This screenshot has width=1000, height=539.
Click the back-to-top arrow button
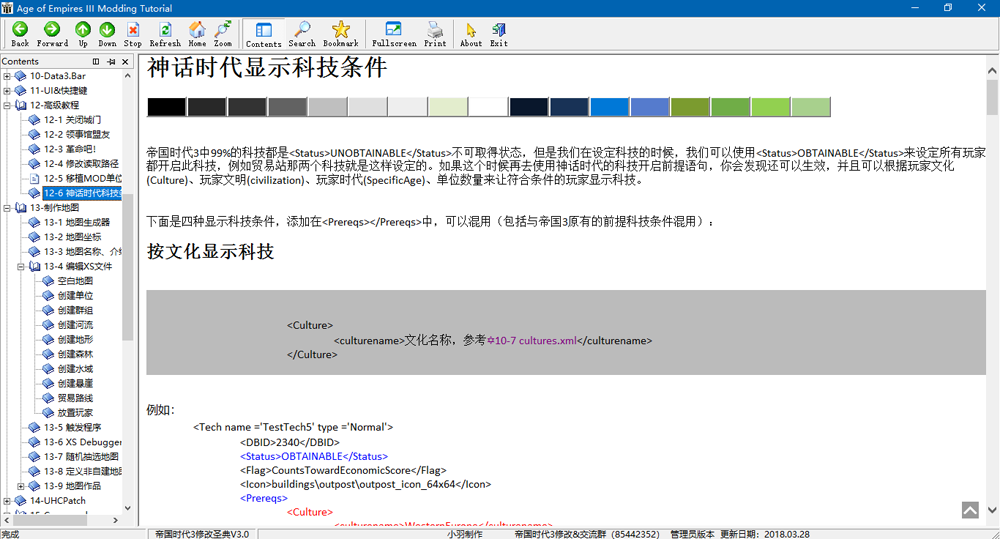click(970, 510)
